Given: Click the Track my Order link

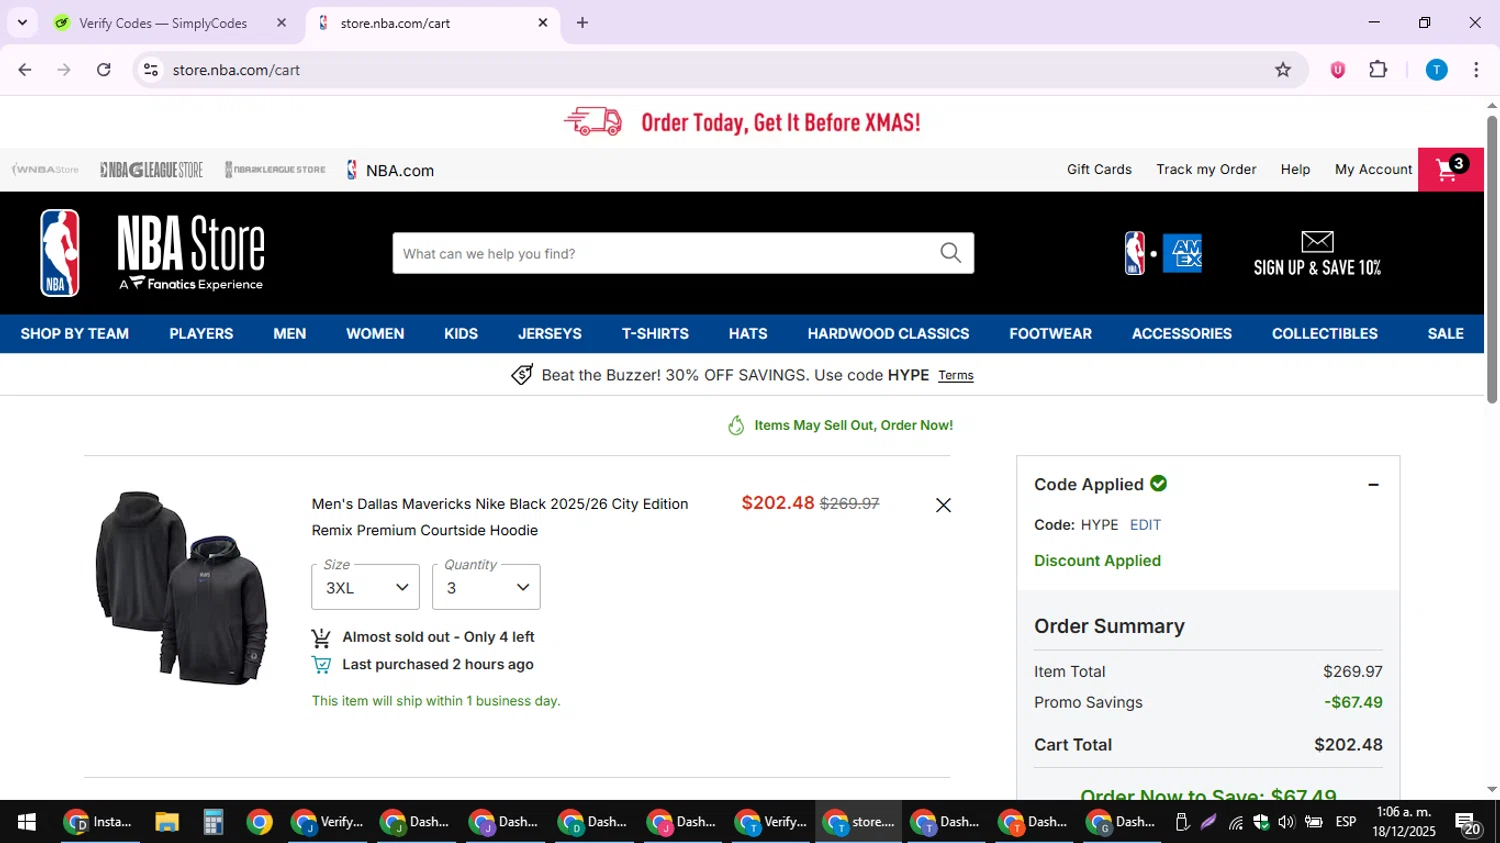Looking at the screenshot, I should (1206, 169).
